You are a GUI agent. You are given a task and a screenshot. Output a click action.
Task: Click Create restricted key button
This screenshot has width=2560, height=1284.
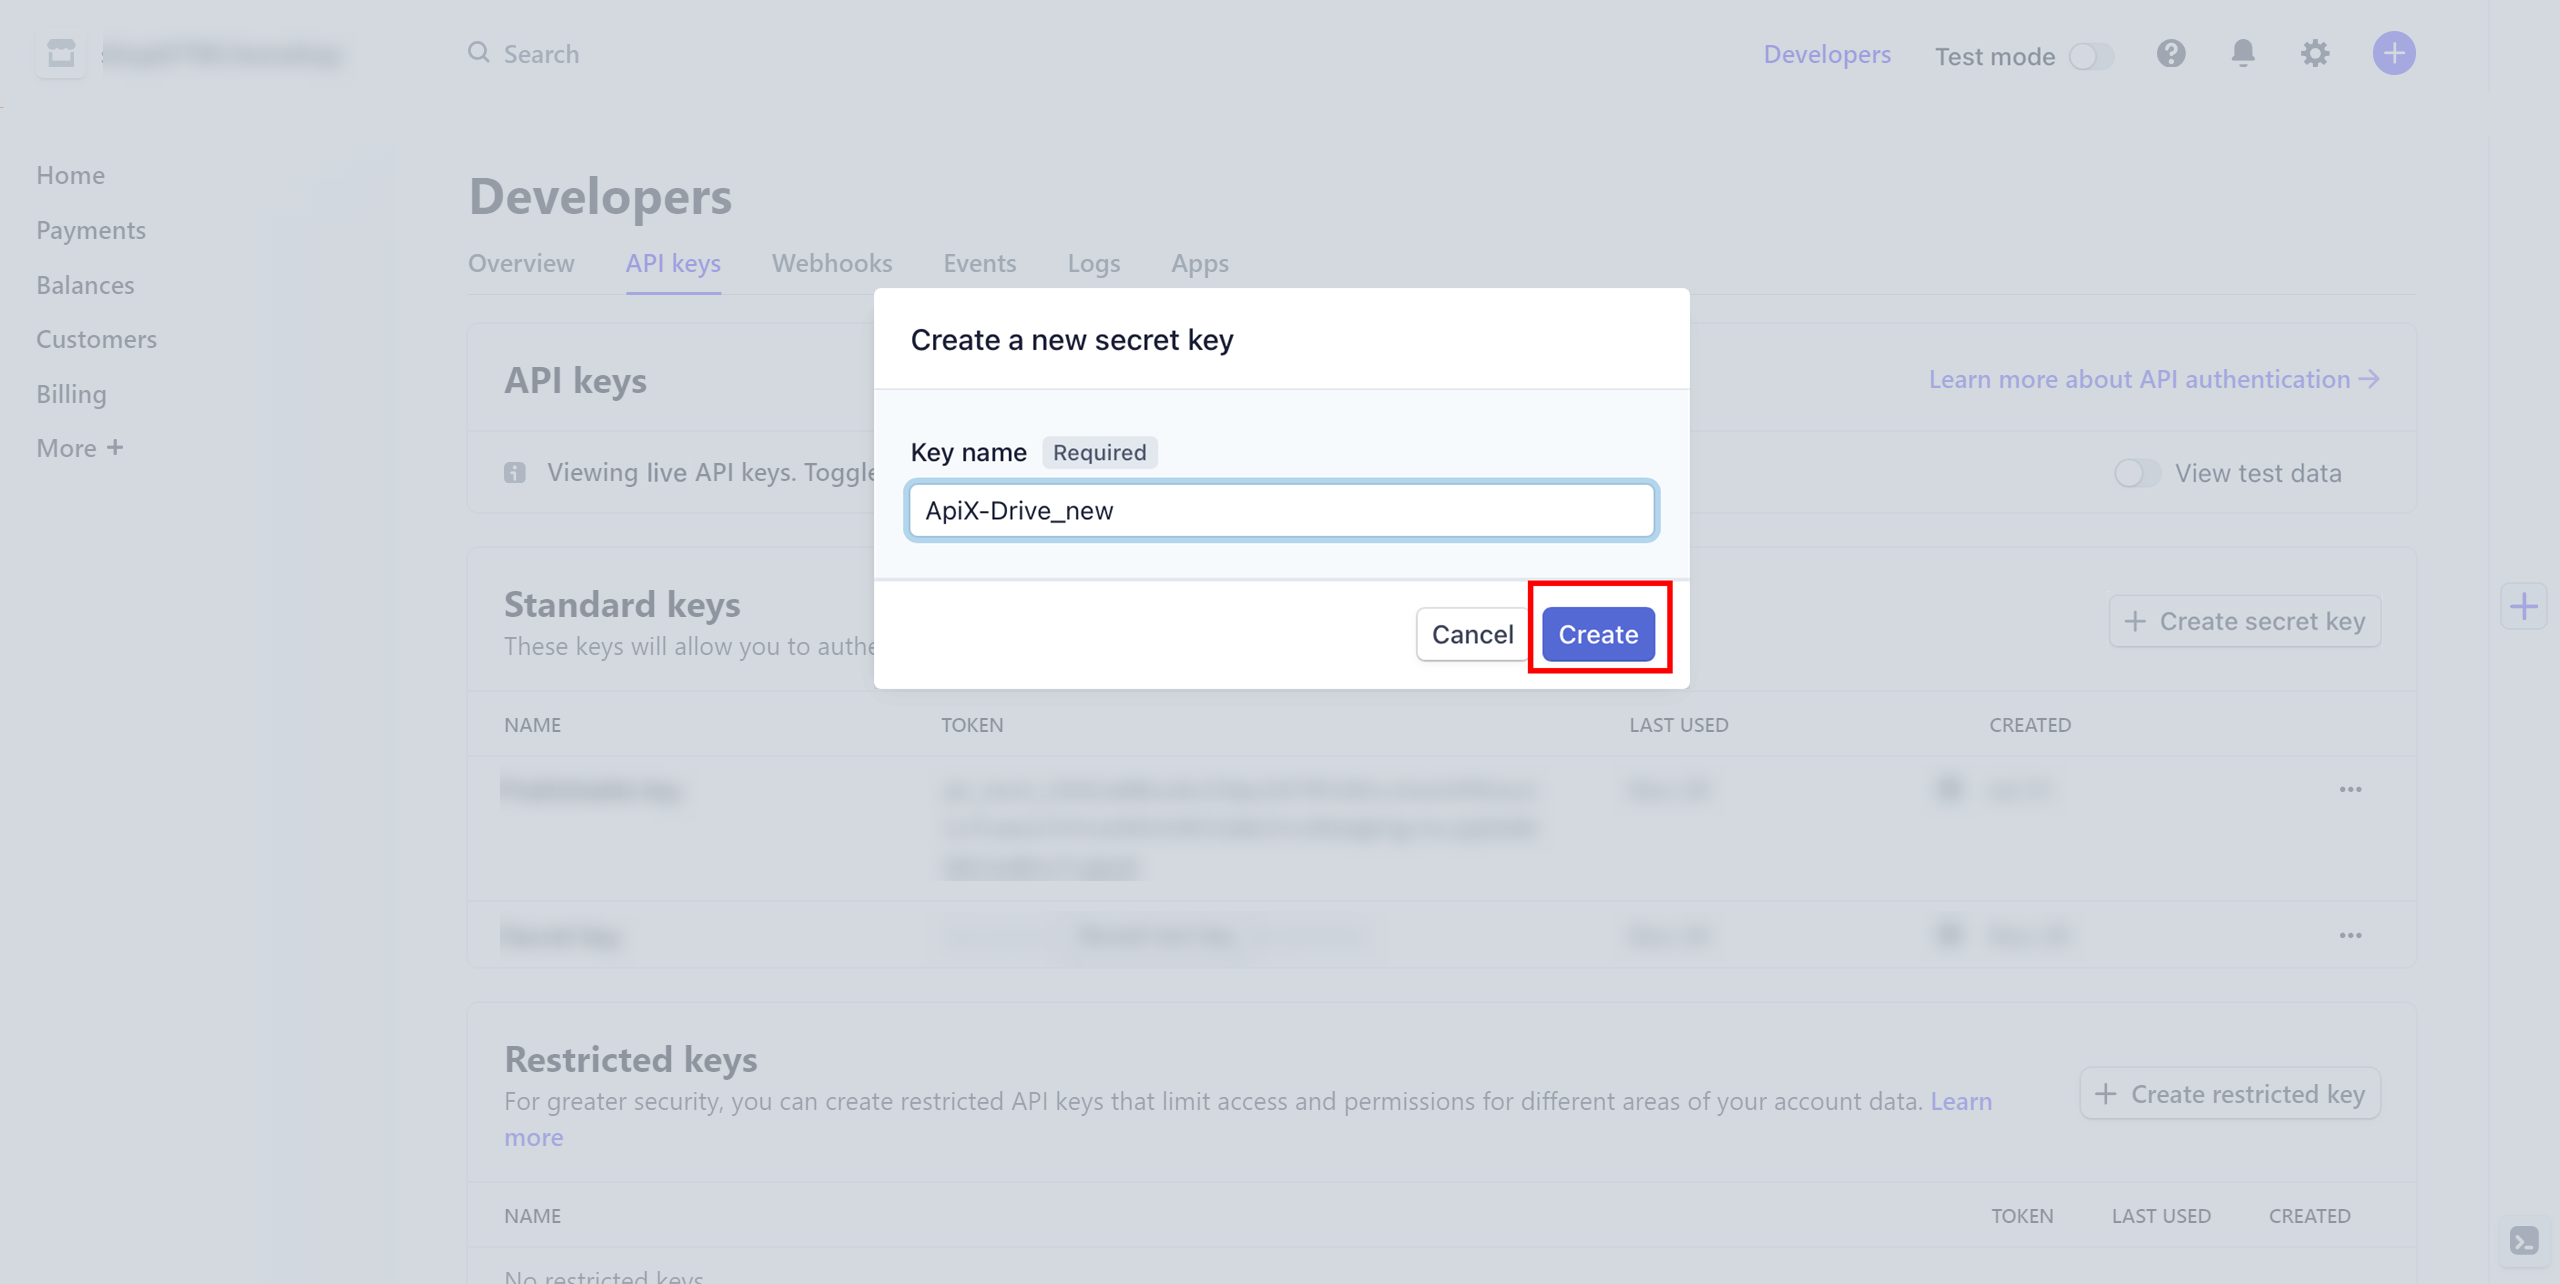[x=2230, y=1094]
